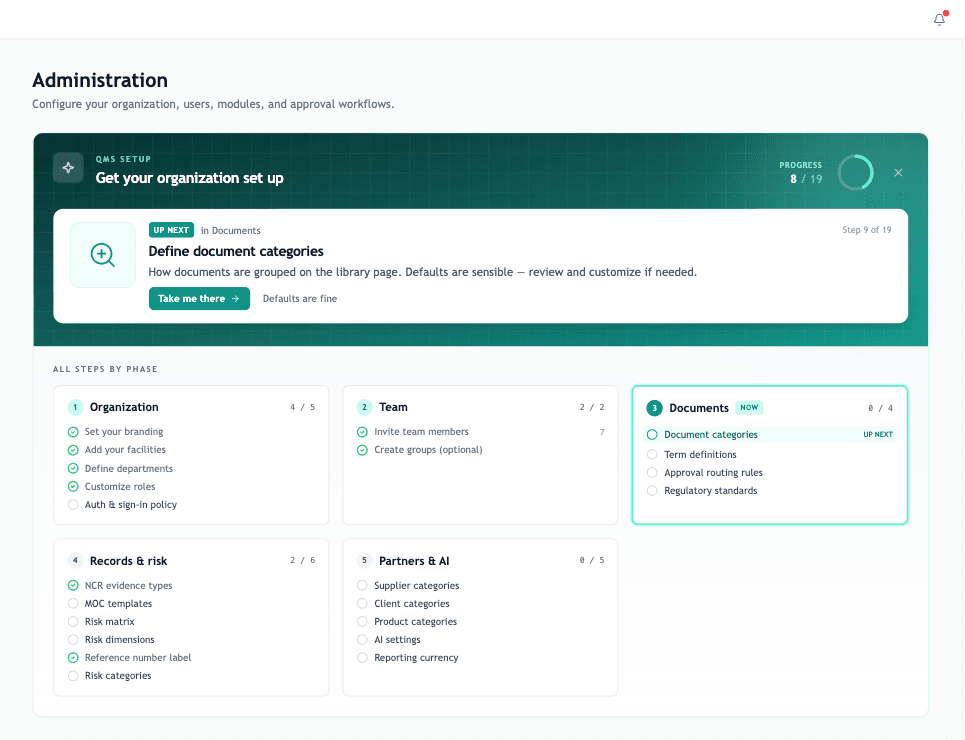Click the Take me there button
The width and height of the screenshot is (965, 740).
click(199, 299)
